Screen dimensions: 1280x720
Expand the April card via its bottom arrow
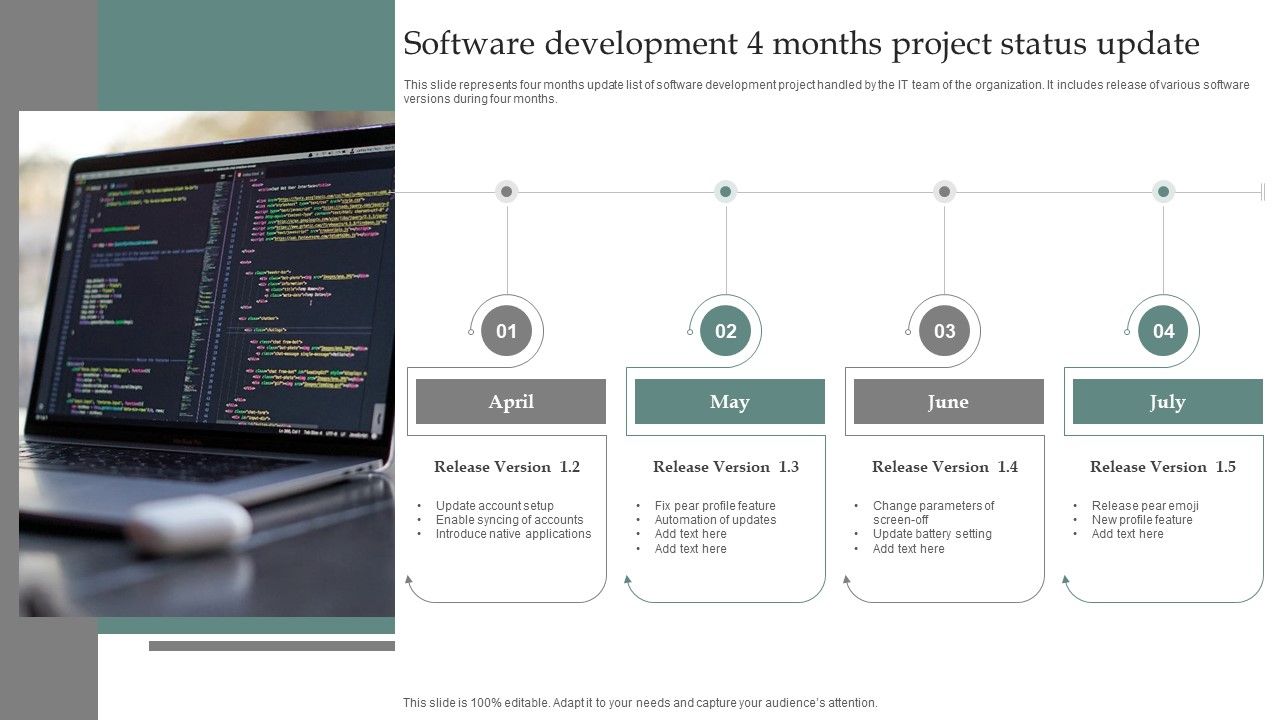coord(408,580)
